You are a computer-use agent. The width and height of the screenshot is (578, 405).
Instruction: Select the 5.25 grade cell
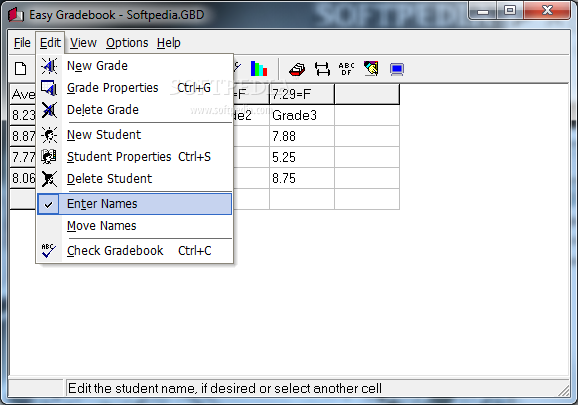(x=302, y=157)
